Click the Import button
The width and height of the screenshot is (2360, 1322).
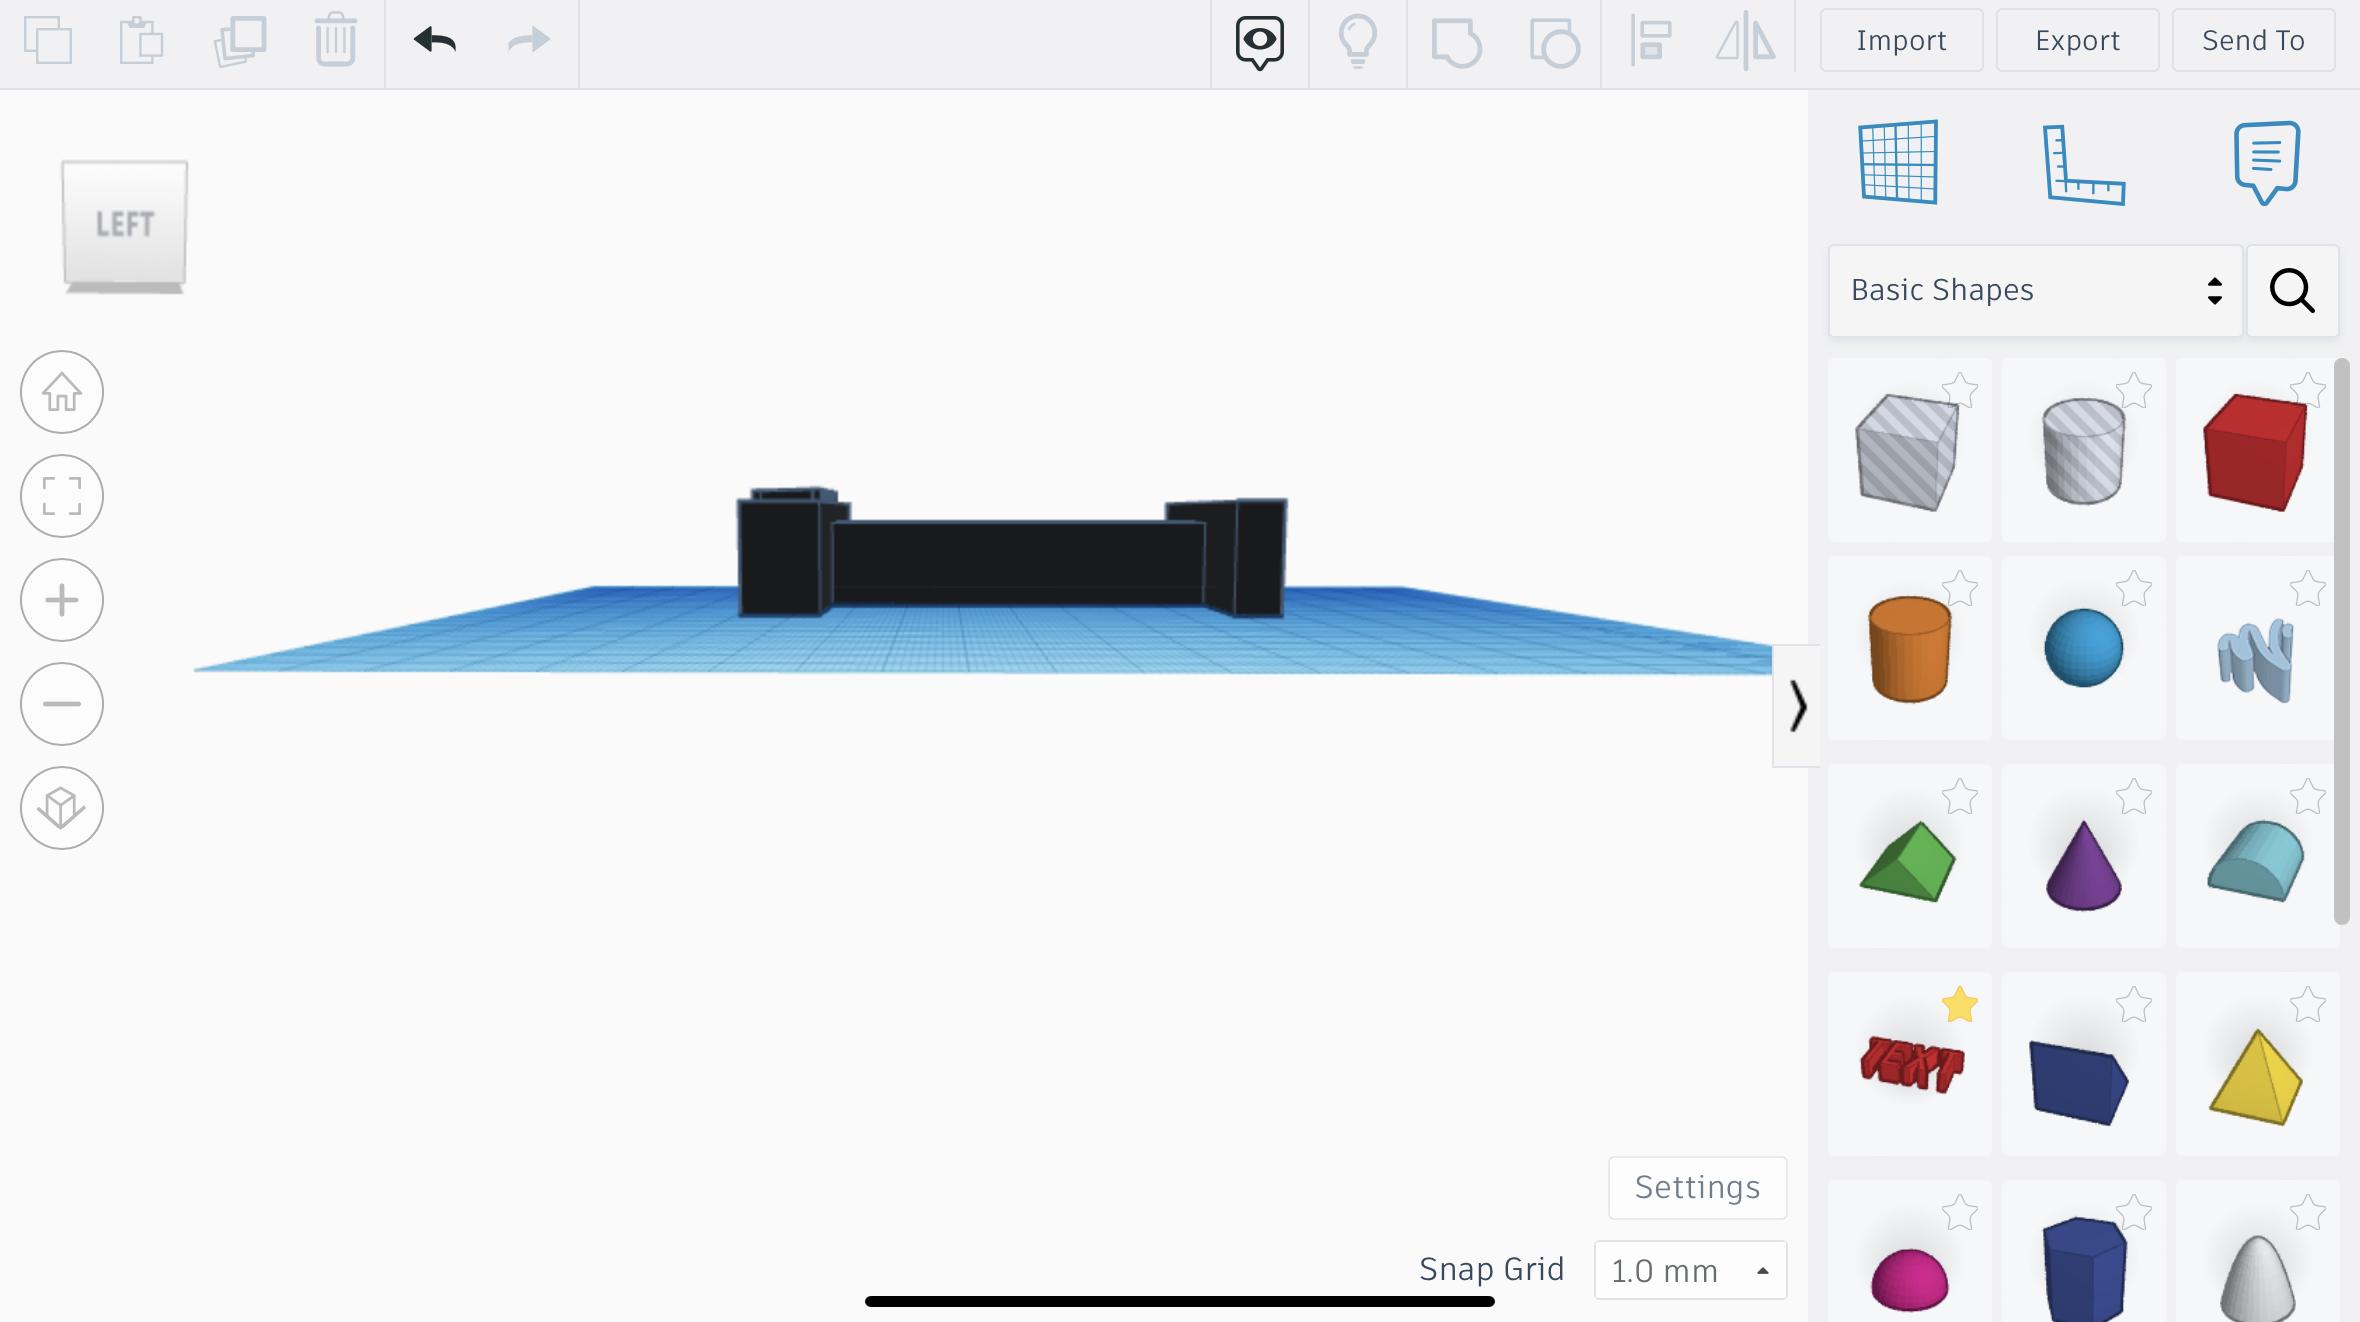[1901, 40]
